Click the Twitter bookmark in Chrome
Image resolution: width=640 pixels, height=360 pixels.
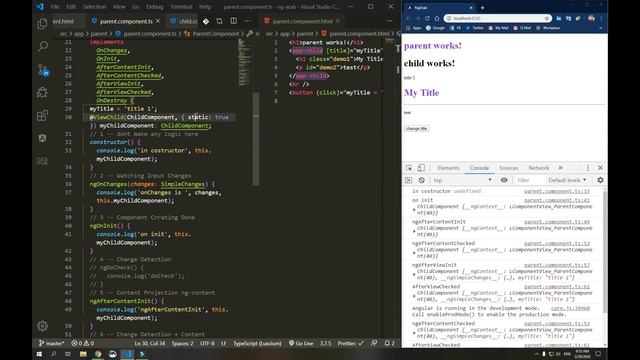coord(475,28)
